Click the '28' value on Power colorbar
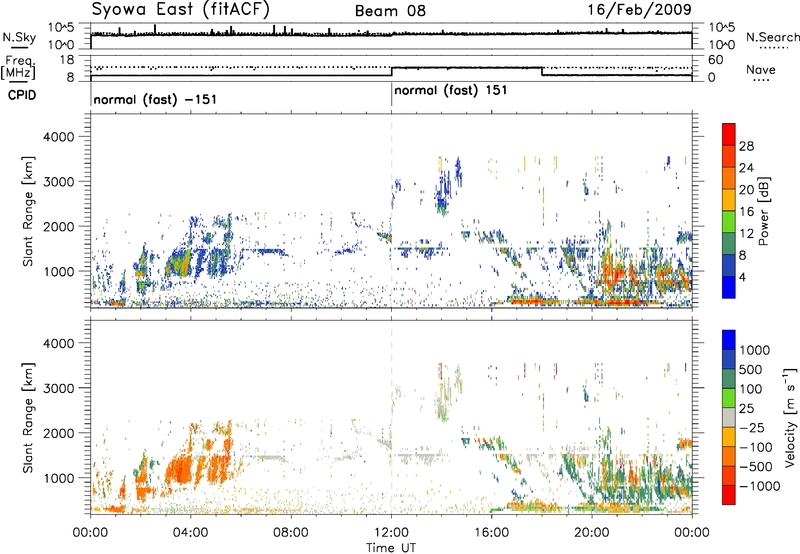The width and height of the screenshot is (800, 554). click(x=746, y=146)
